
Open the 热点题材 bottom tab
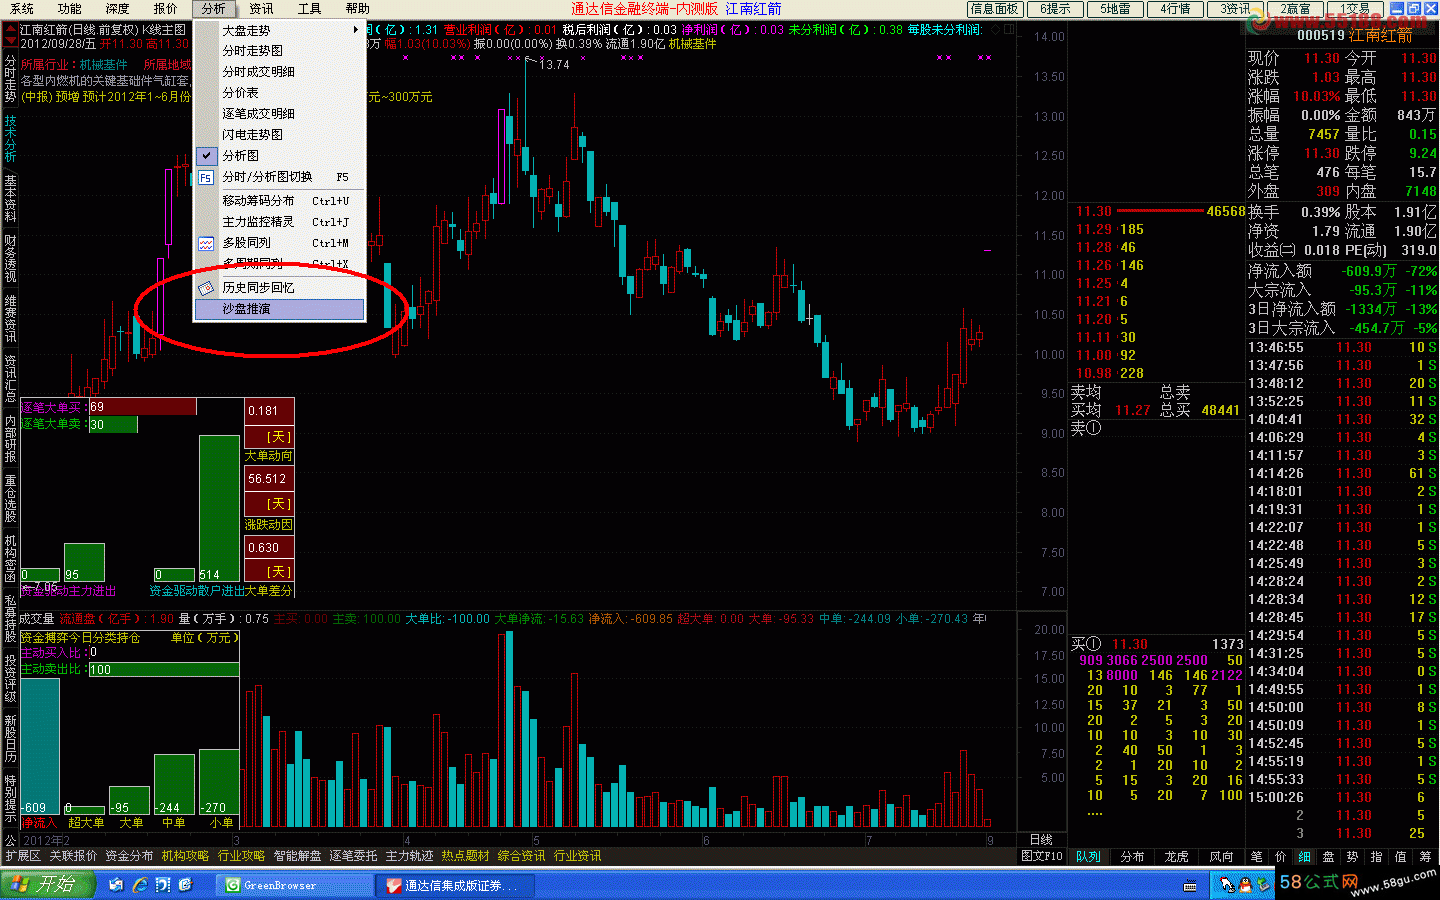pos(466,856)
